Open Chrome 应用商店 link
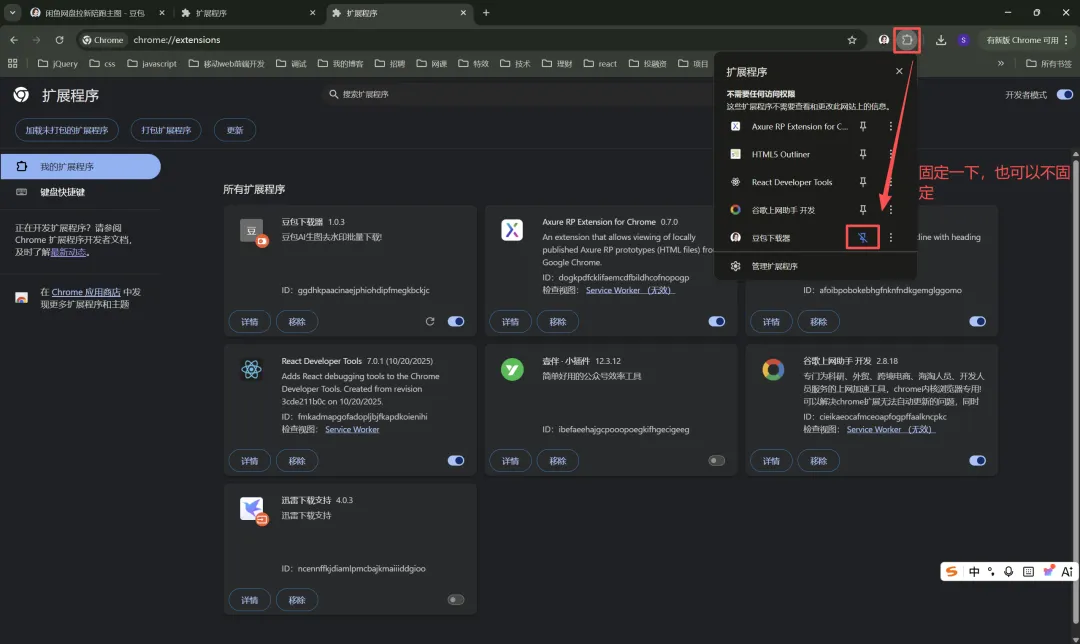1080x644 pixels. pyautogui.click(x=86, y=292)
